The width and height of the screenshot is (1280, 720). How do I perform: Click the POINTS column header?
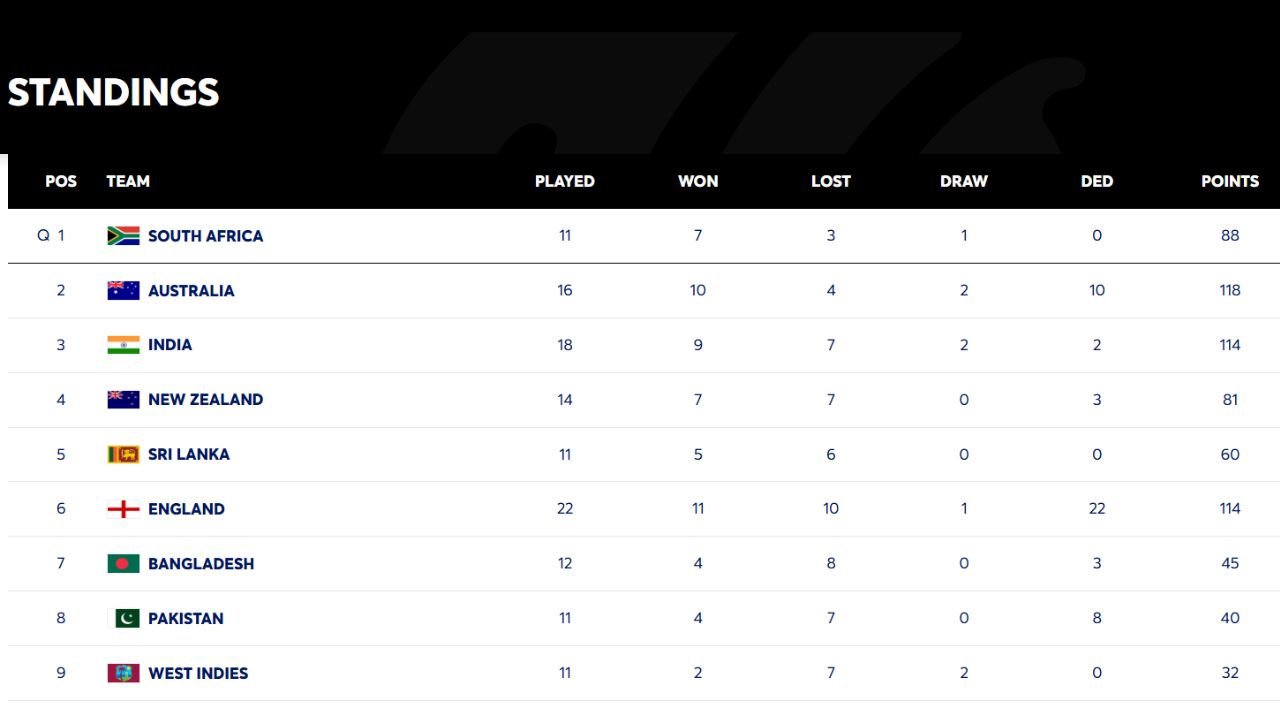click(x=1230, y=181)
